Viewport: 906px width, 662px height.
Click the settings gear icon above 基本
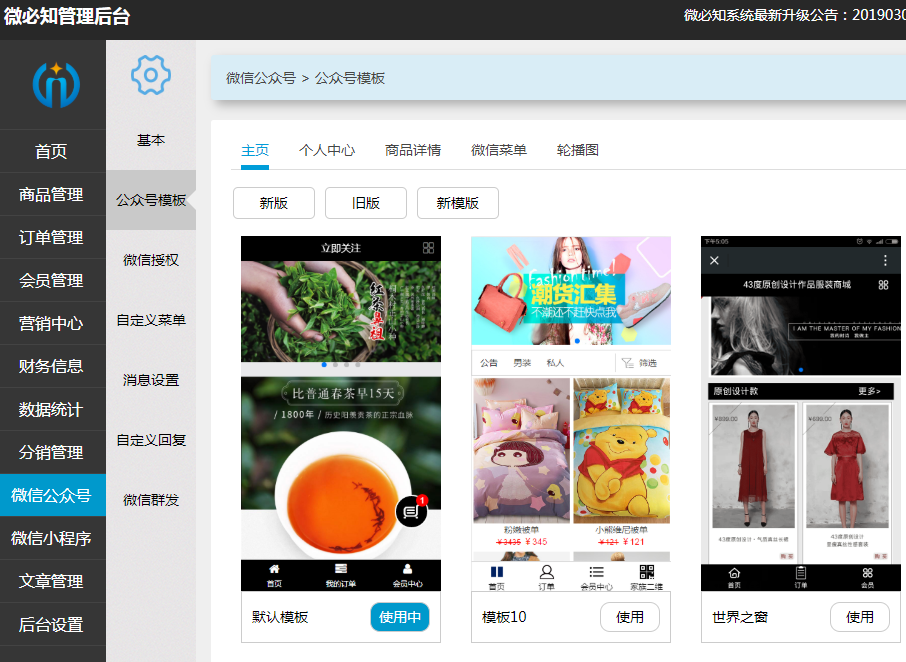(151, 75)
